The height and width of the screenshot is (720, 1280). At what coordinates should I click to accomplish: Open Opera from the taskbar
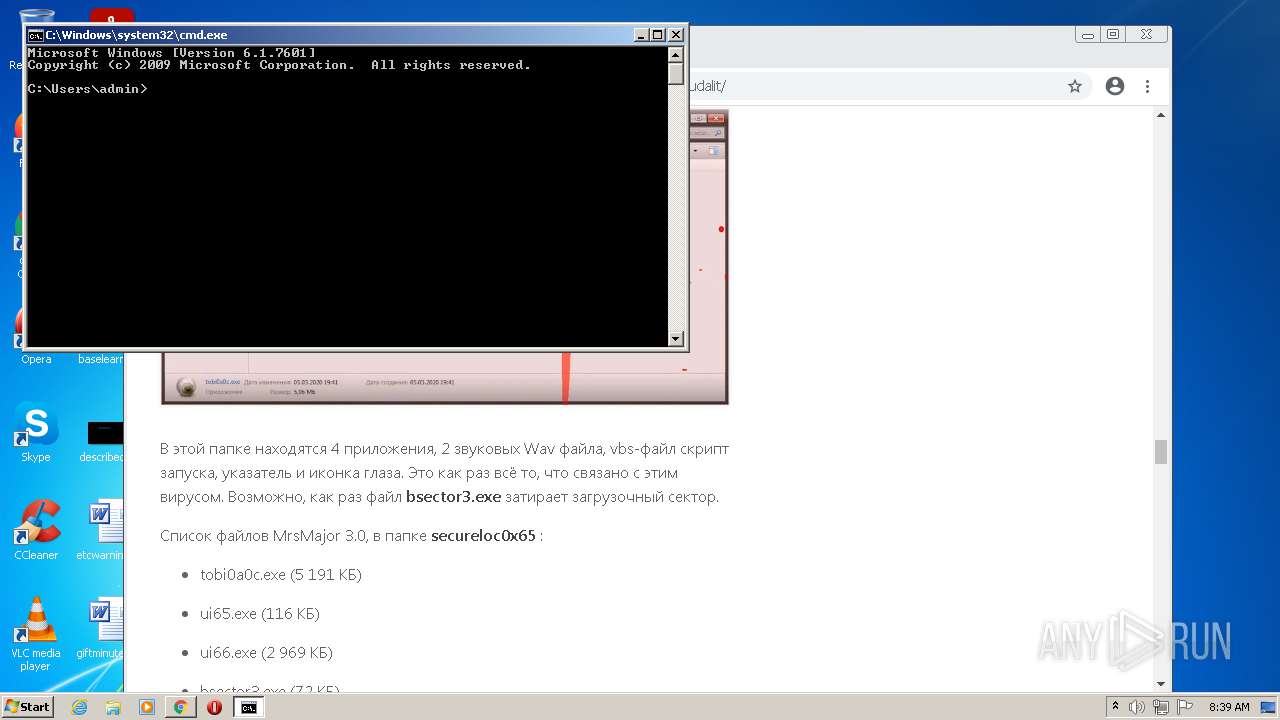coord(214,707)
